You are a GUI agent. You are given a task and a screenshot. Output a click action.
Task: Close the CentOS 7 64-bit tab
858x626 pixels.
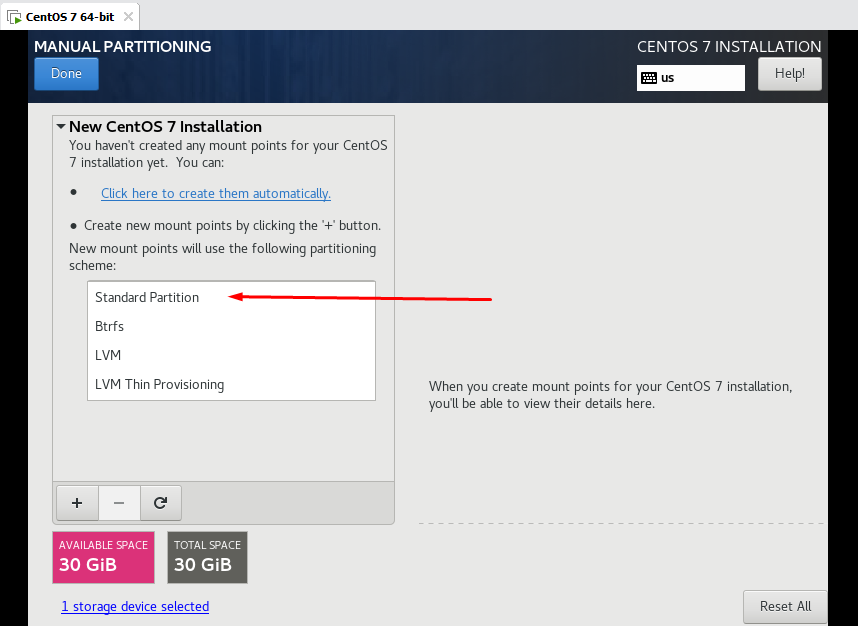point(128,17)
